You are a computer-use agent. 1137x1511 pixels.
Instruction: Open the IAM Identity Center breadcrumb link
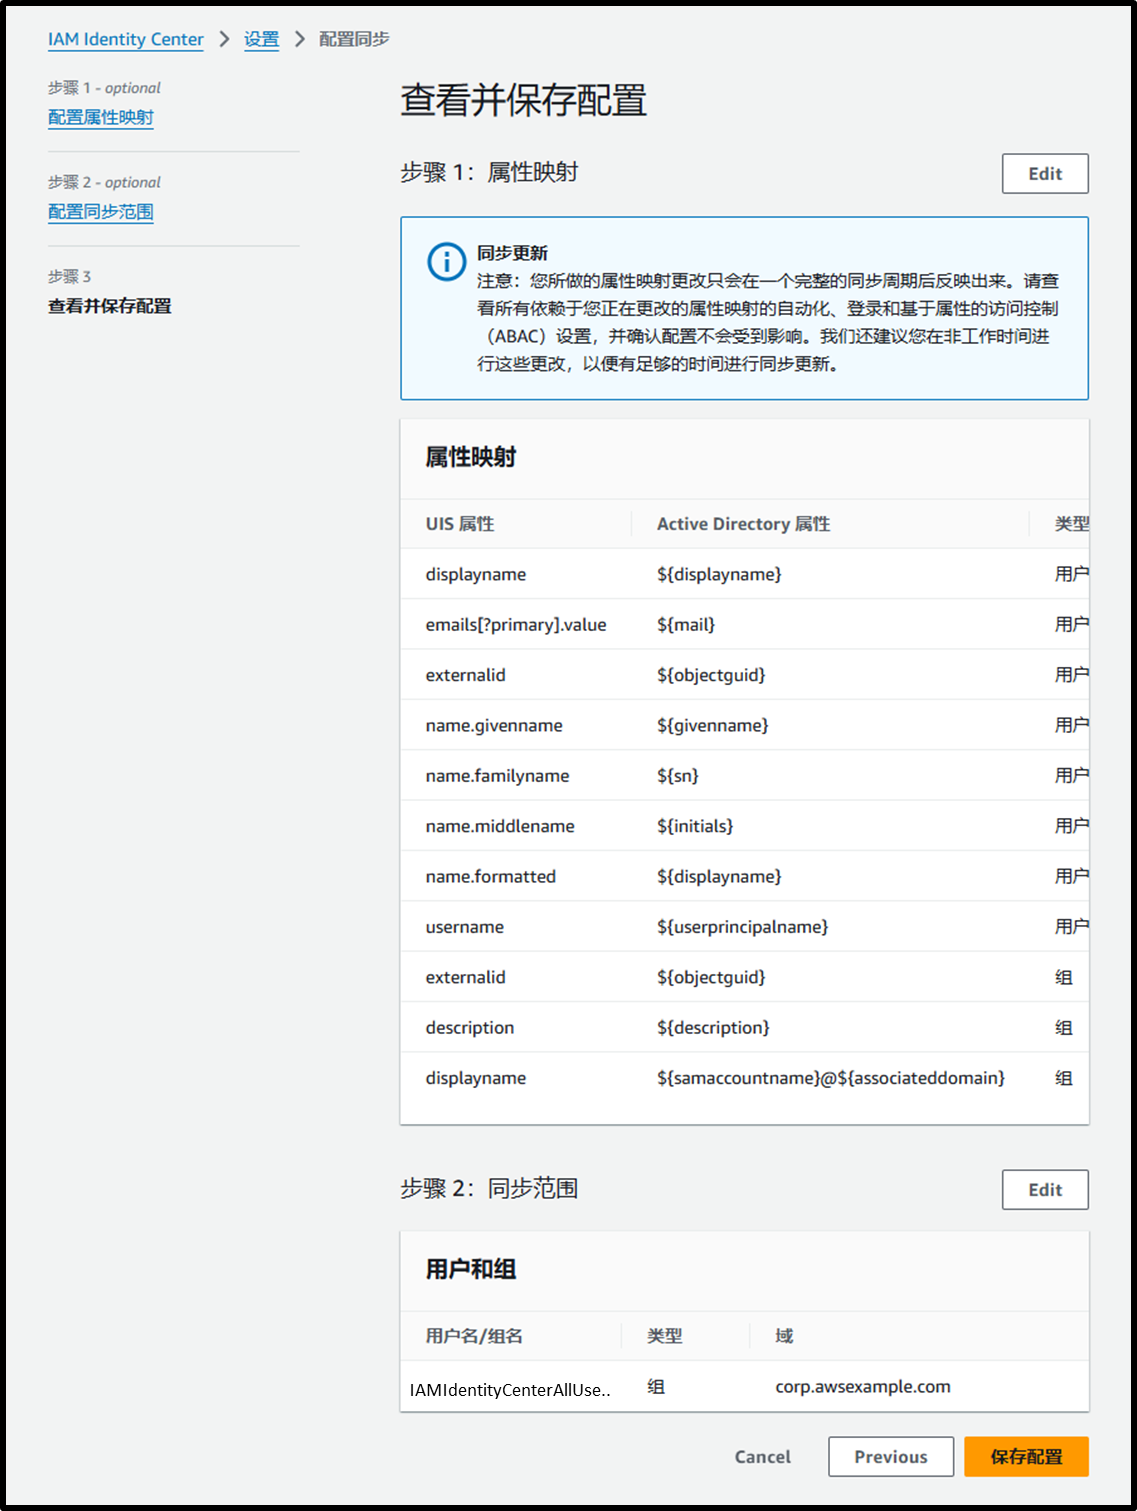coord(126,39)
